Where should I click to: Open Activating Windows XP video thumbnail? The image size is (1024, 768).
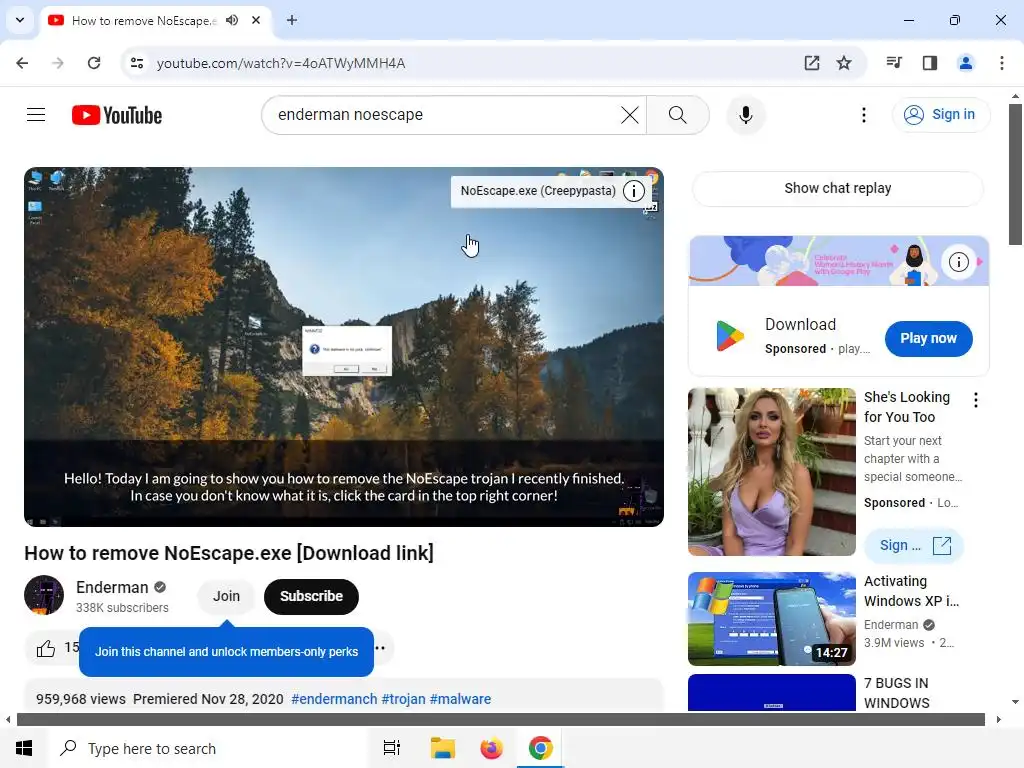point(771,619)
